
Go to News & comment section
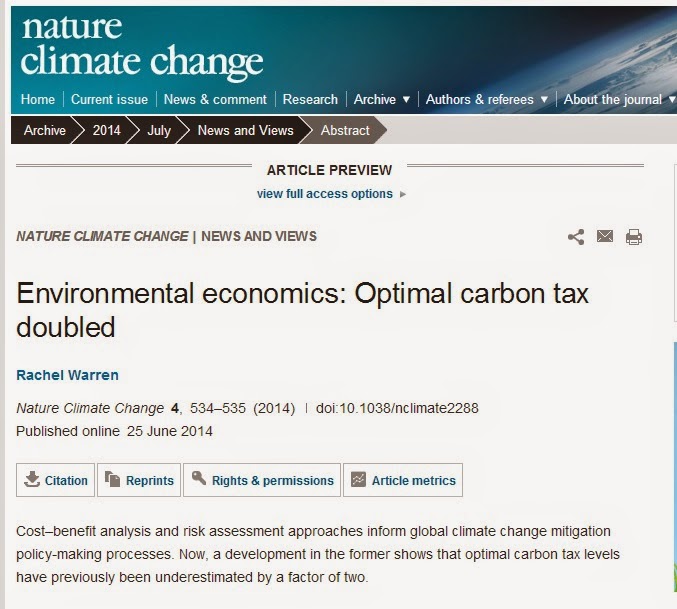click(x=215, y=100)
